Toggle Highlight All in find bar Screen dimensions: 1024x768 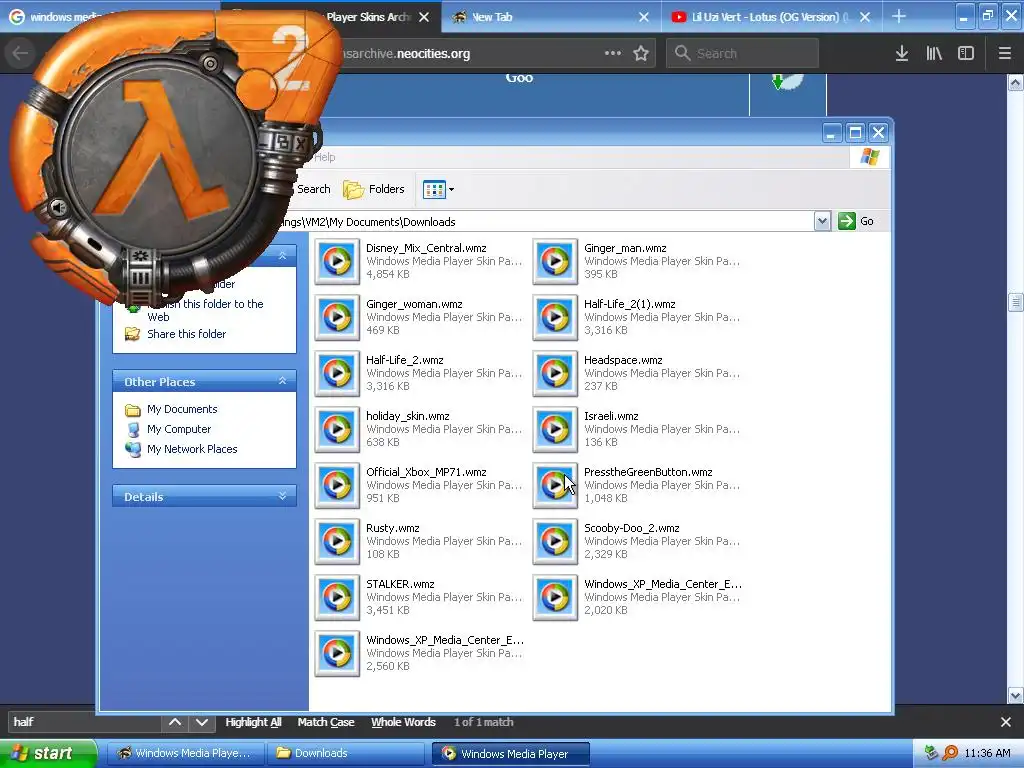pos(253,722)
